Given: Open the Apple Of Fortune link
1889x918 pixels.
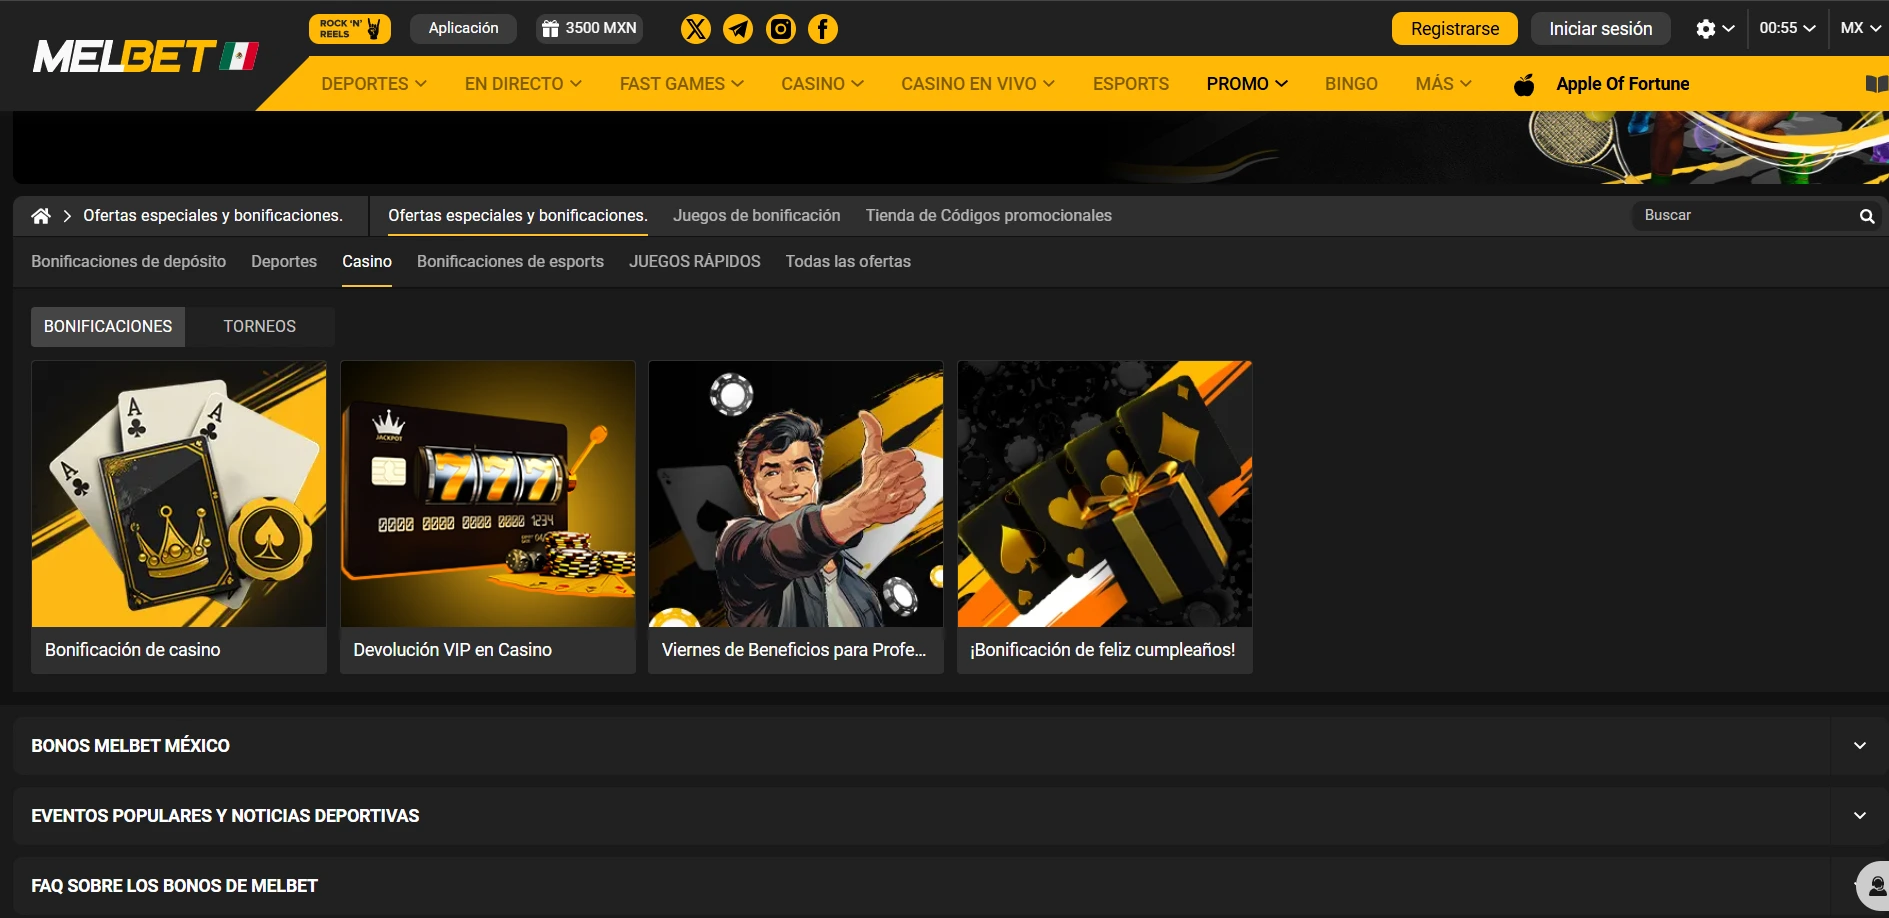Looking at the screenshot, I should click(1623, 84).
